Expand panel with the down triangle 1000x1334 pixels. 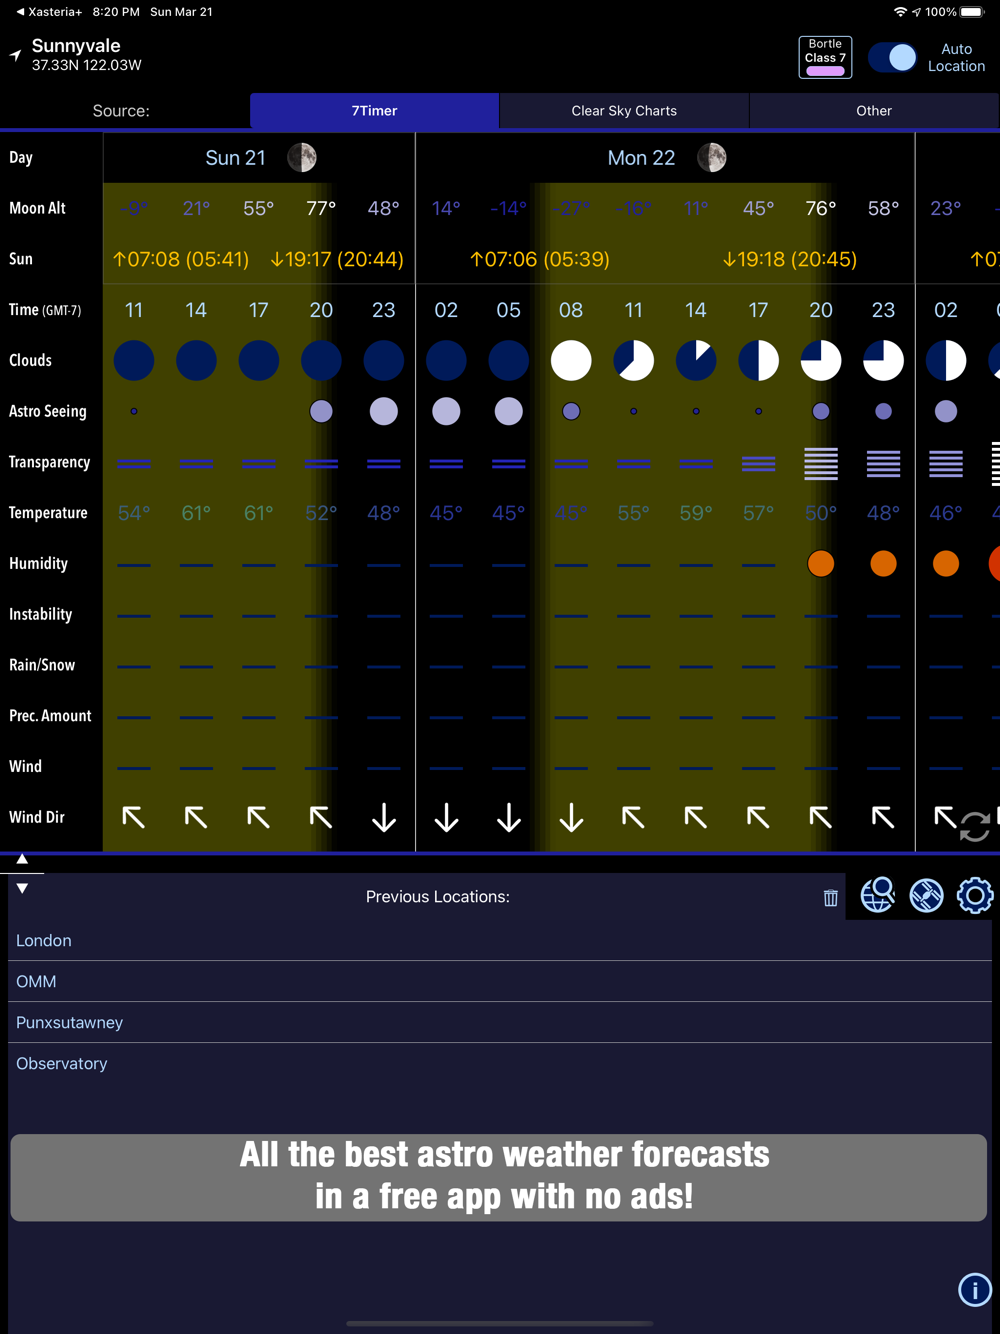(x=22, y=888)
